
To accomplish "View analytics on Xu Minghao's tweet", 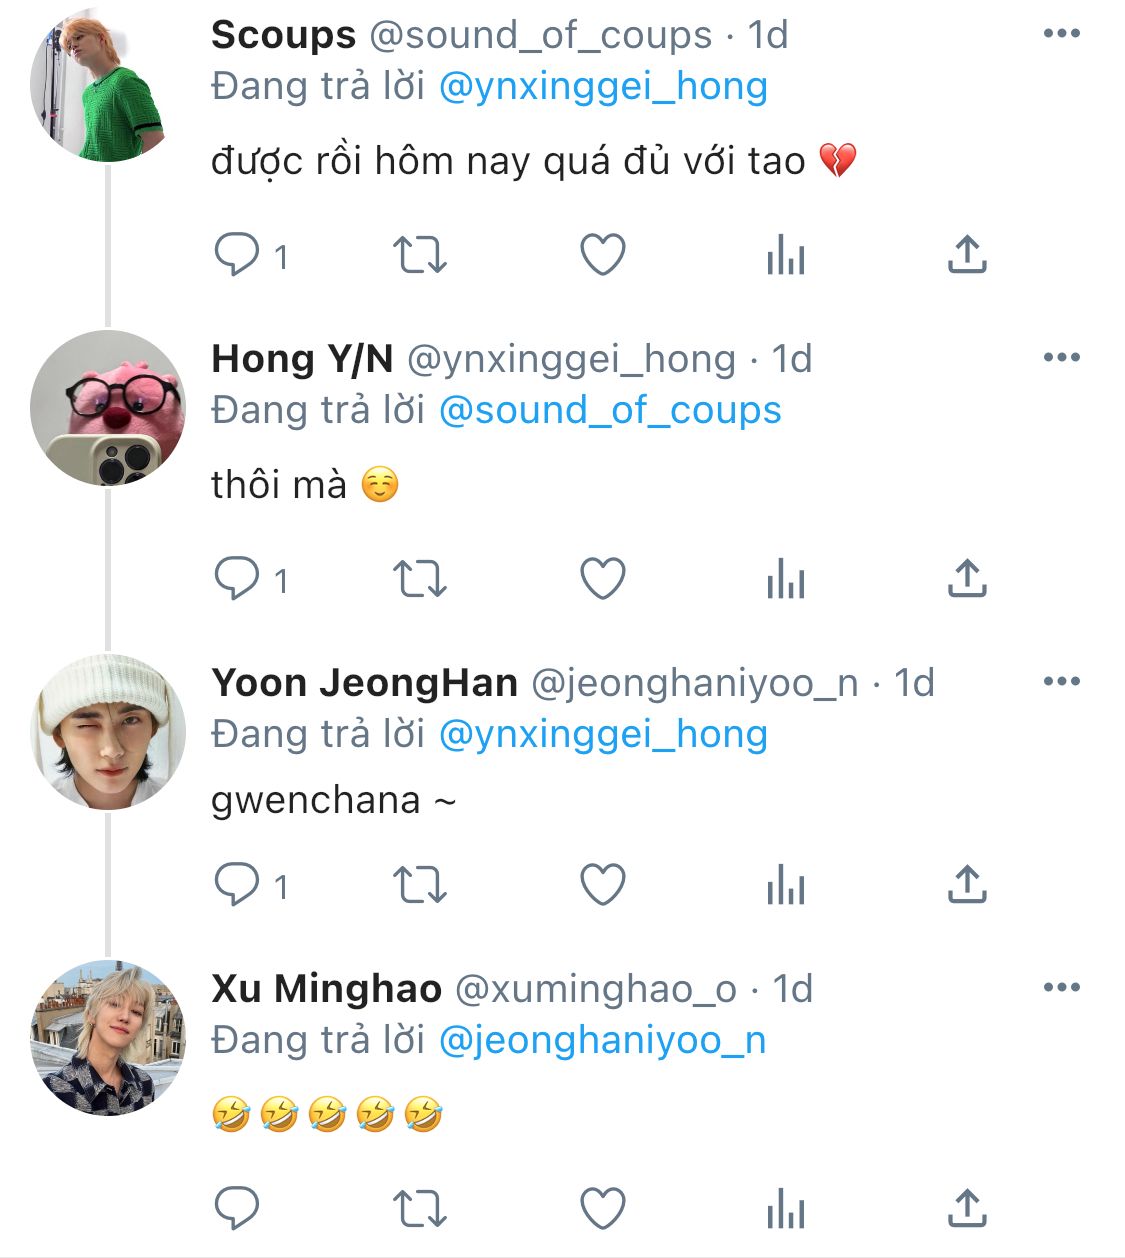I will click(x=785, y=1209).
